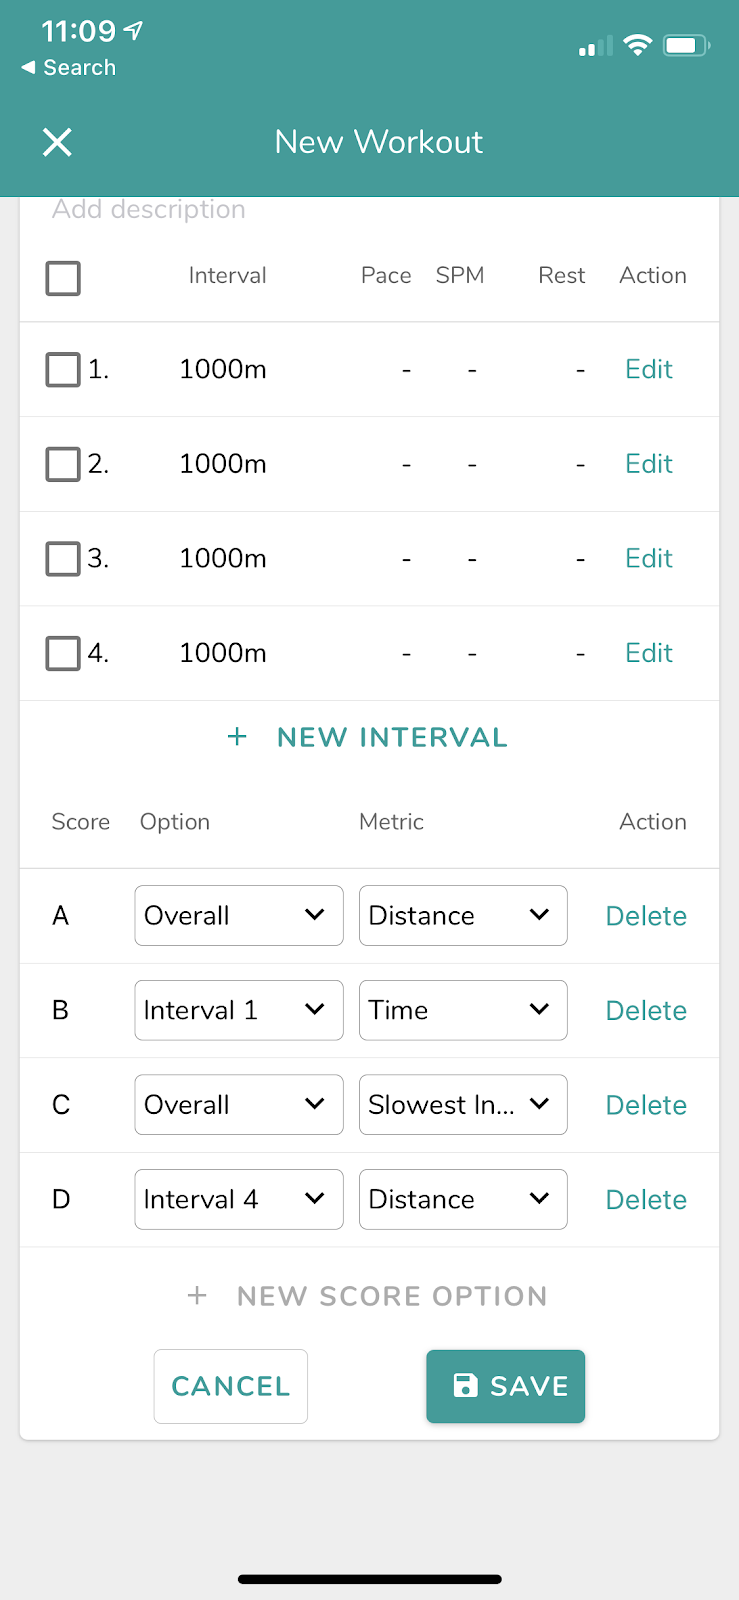Tap the plus icon beside New Interval
The height and width of the screenshot is (1600, 739).
coord(237,738)
